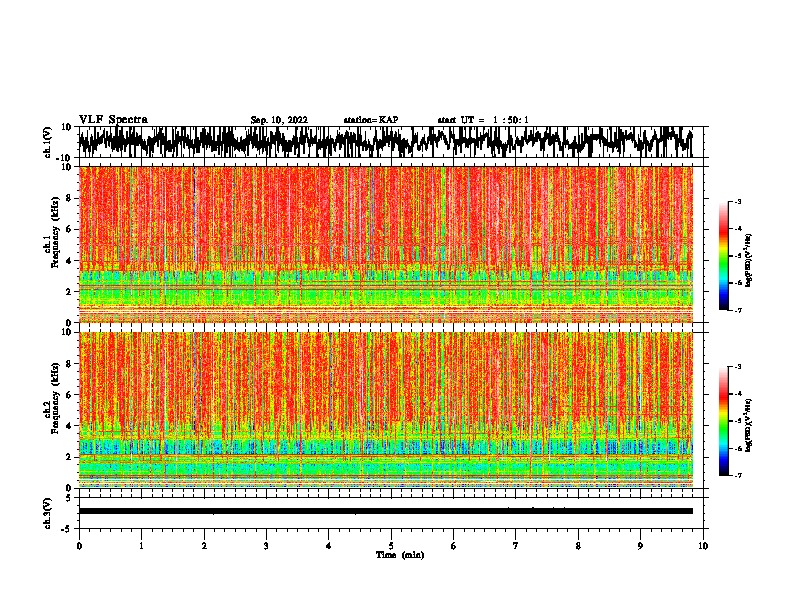Click the ch.3 black voltage trace

coord(385,511)
